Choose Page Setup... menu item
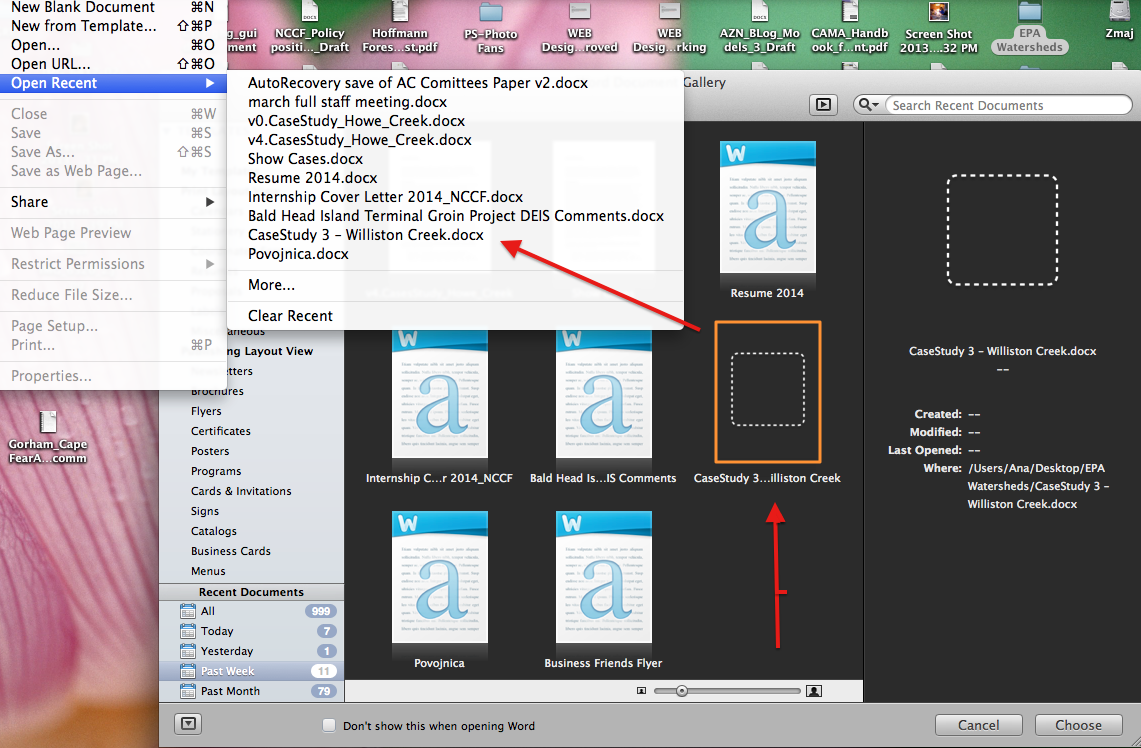This screenshot has width=1141, height=748. coord(114,326)
